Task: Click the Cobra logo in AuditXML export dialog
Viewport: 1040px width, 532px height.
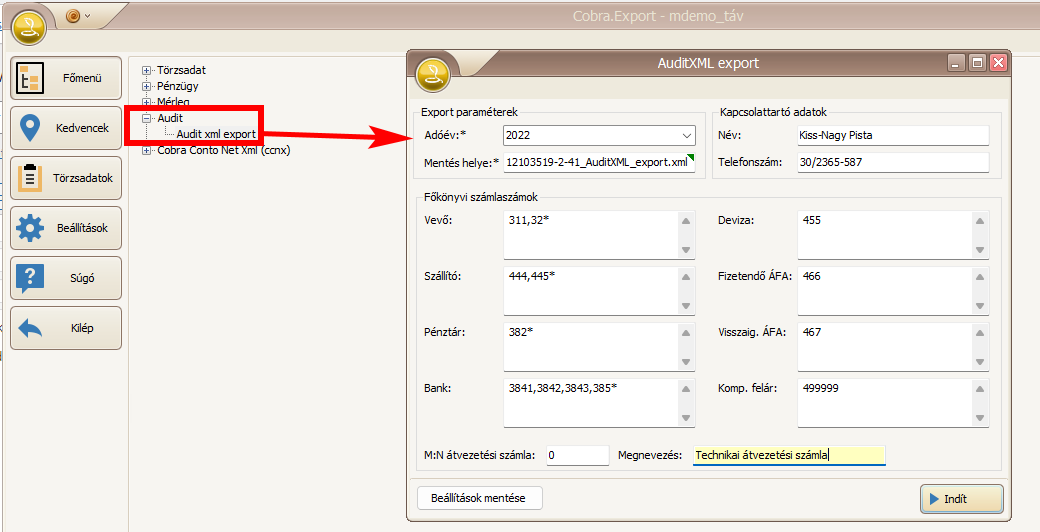Action: pyautogui.click(x=432, y=73)
